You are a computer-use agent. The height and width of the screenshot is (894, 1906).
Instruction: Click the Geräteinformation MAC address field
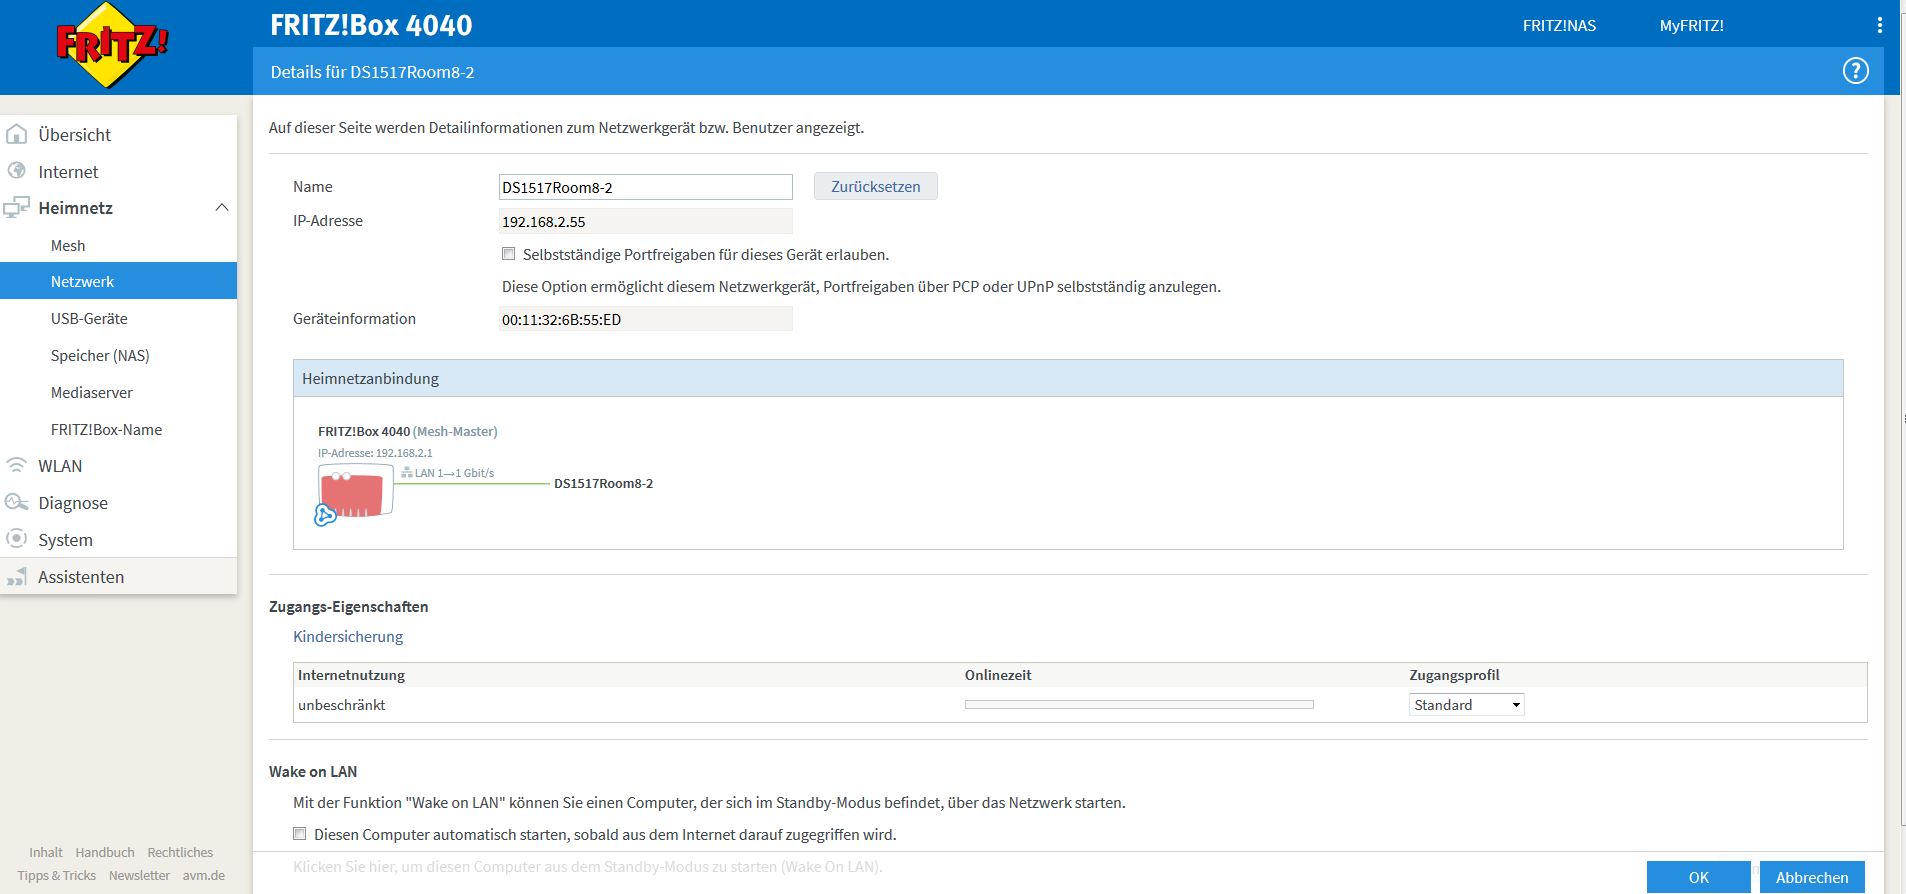click(646, 319)
